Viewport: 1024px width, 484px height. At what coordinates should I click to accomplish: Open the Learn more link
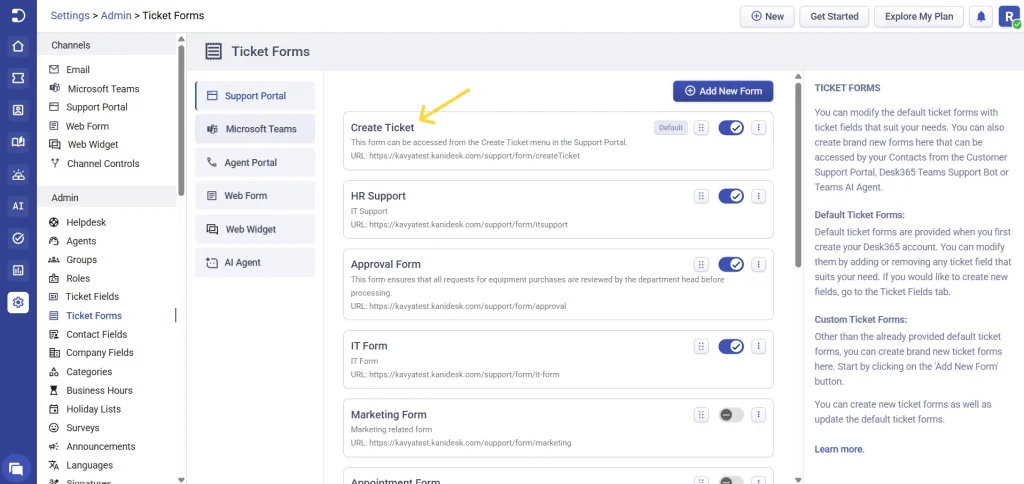tap(839, 449)
